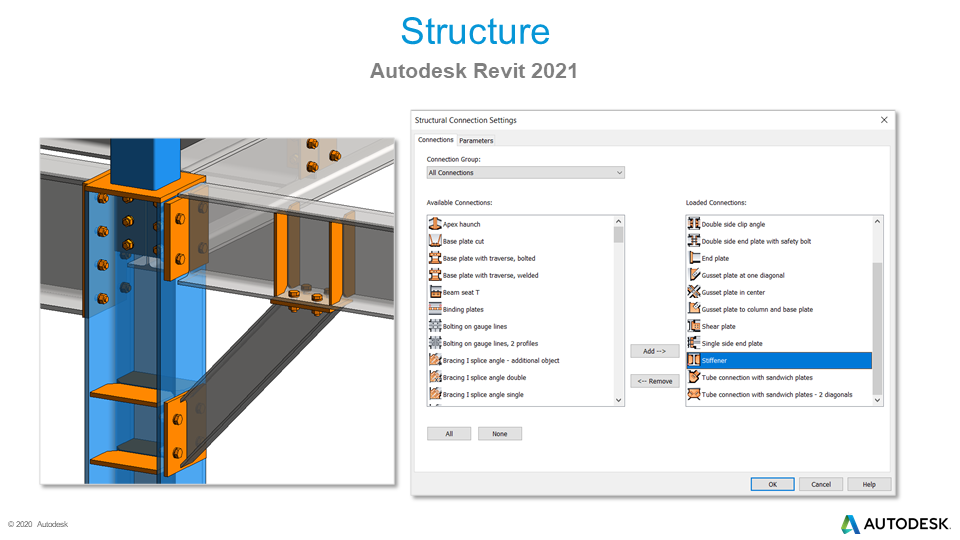Image resolution: width=960 pixels, height=540 pixels.
Task: Click the All selection button
Action: coord(449,434)
